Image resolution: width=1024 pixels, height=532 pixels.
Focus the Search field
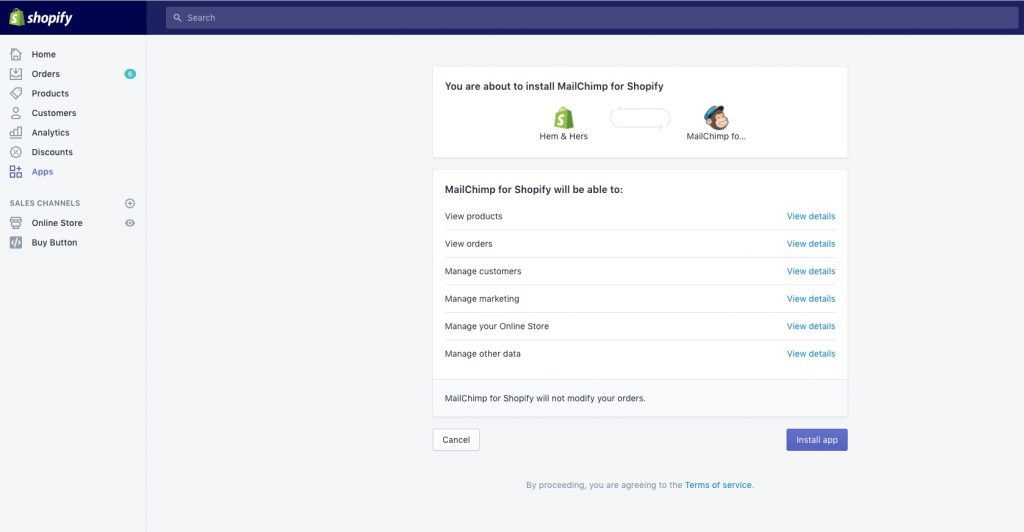pyautogui.click(x=592, y=18)
